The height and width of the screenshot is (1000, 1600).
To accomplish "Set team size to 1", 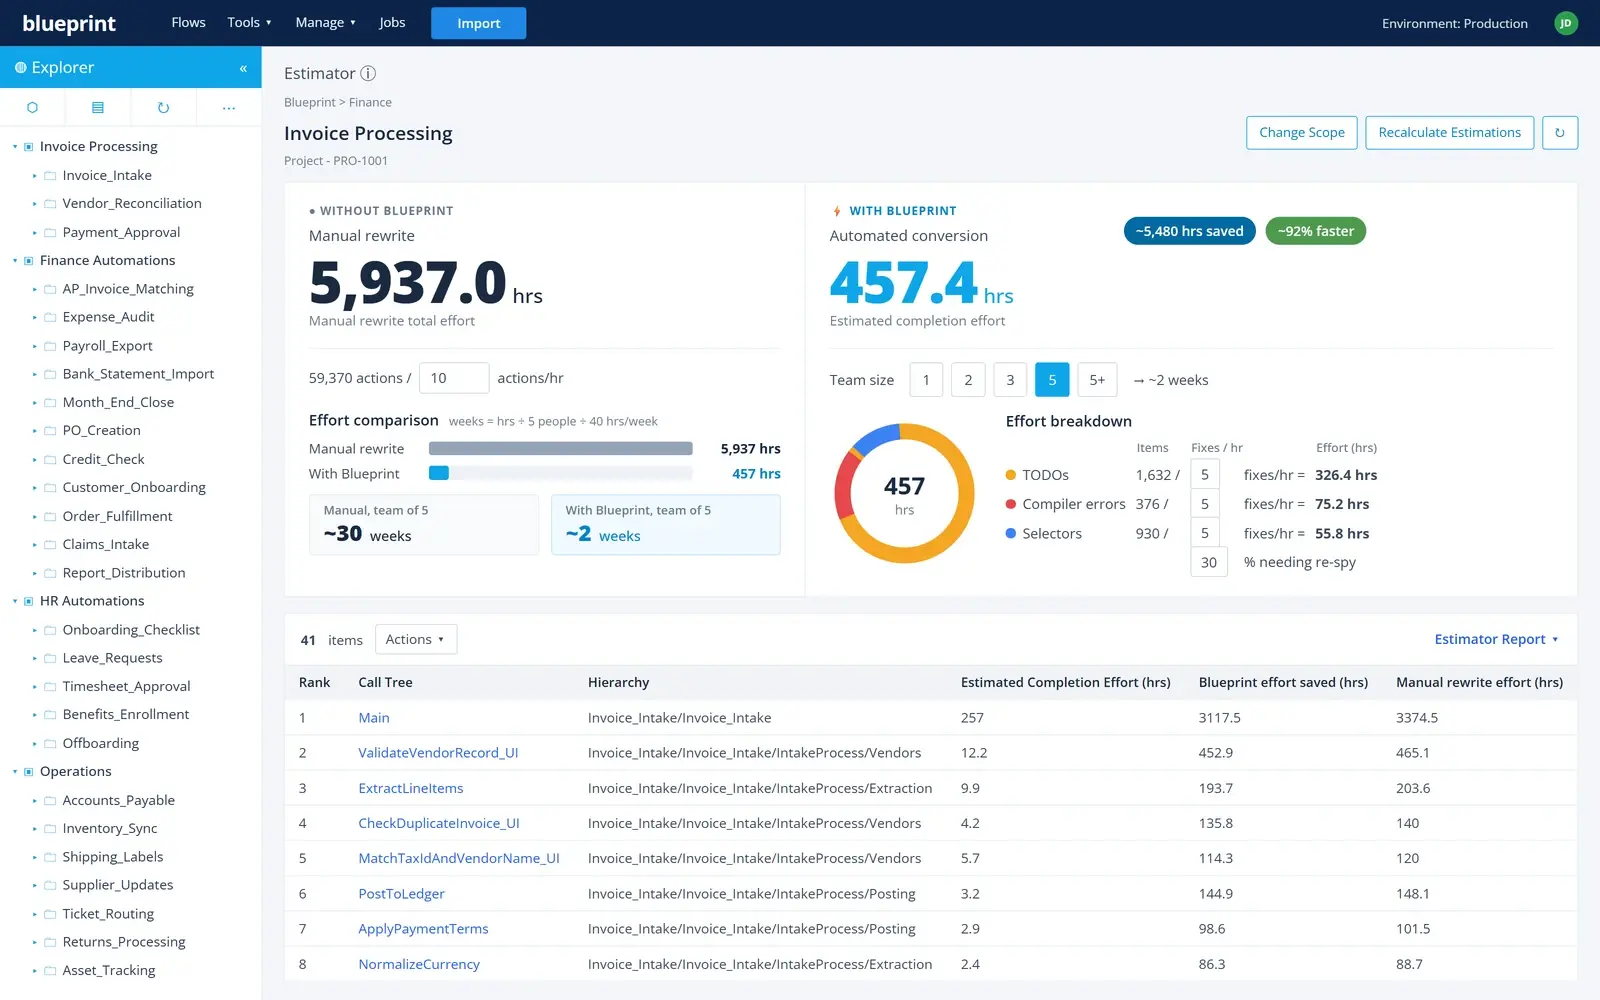I will pyautogui.click(x=926, y=380).
